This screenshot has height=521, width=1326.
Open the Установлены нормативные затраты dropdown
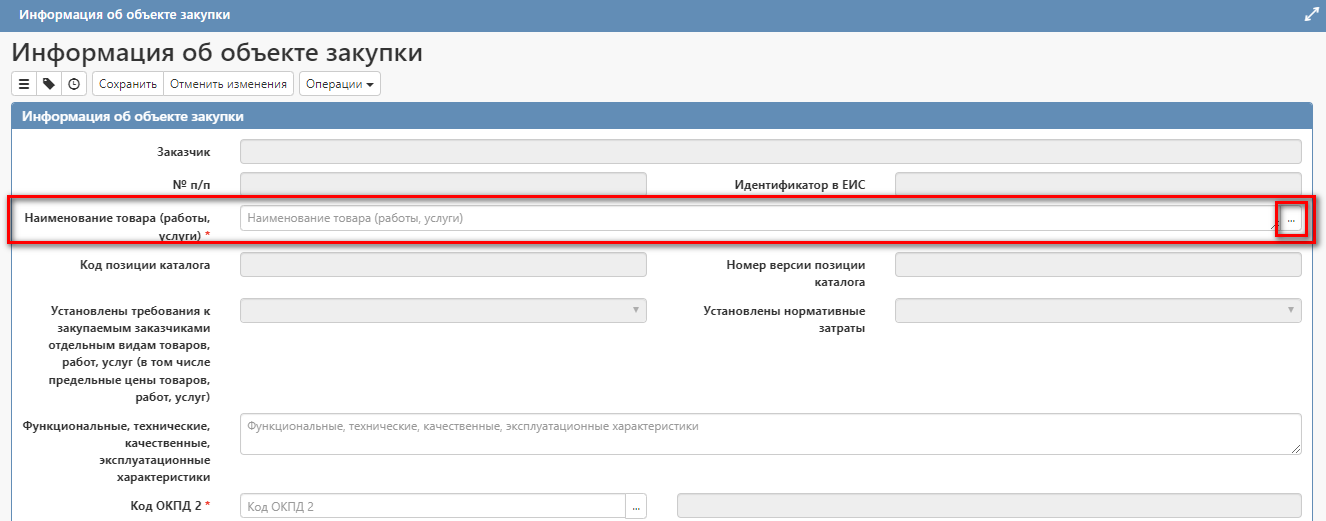click(x=1098, y=310)
